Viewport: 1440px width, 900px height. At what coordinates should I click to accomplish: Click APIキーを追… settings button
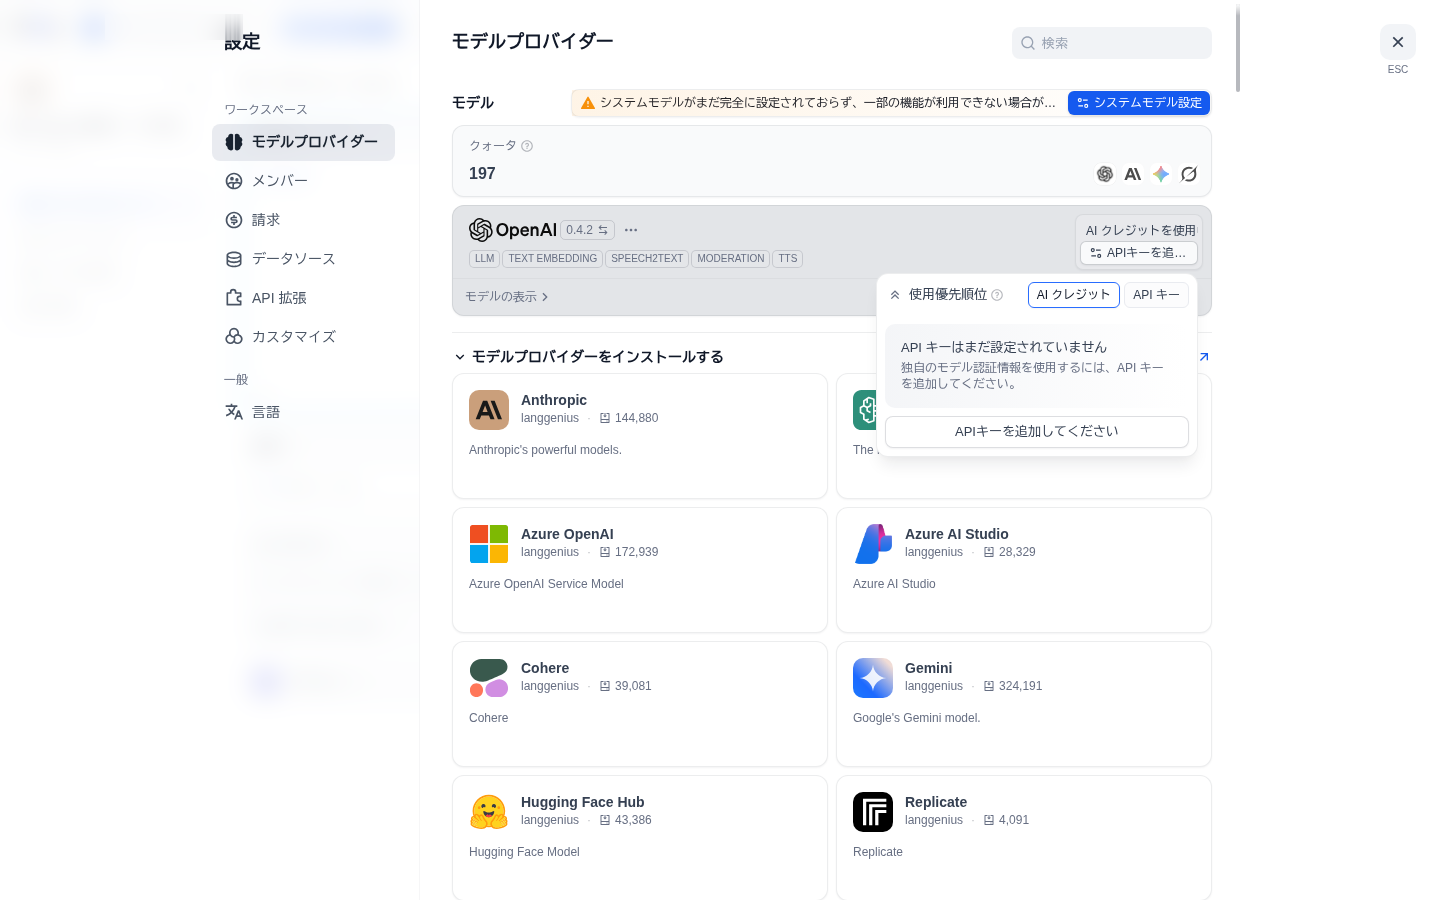pos(1139,253)
